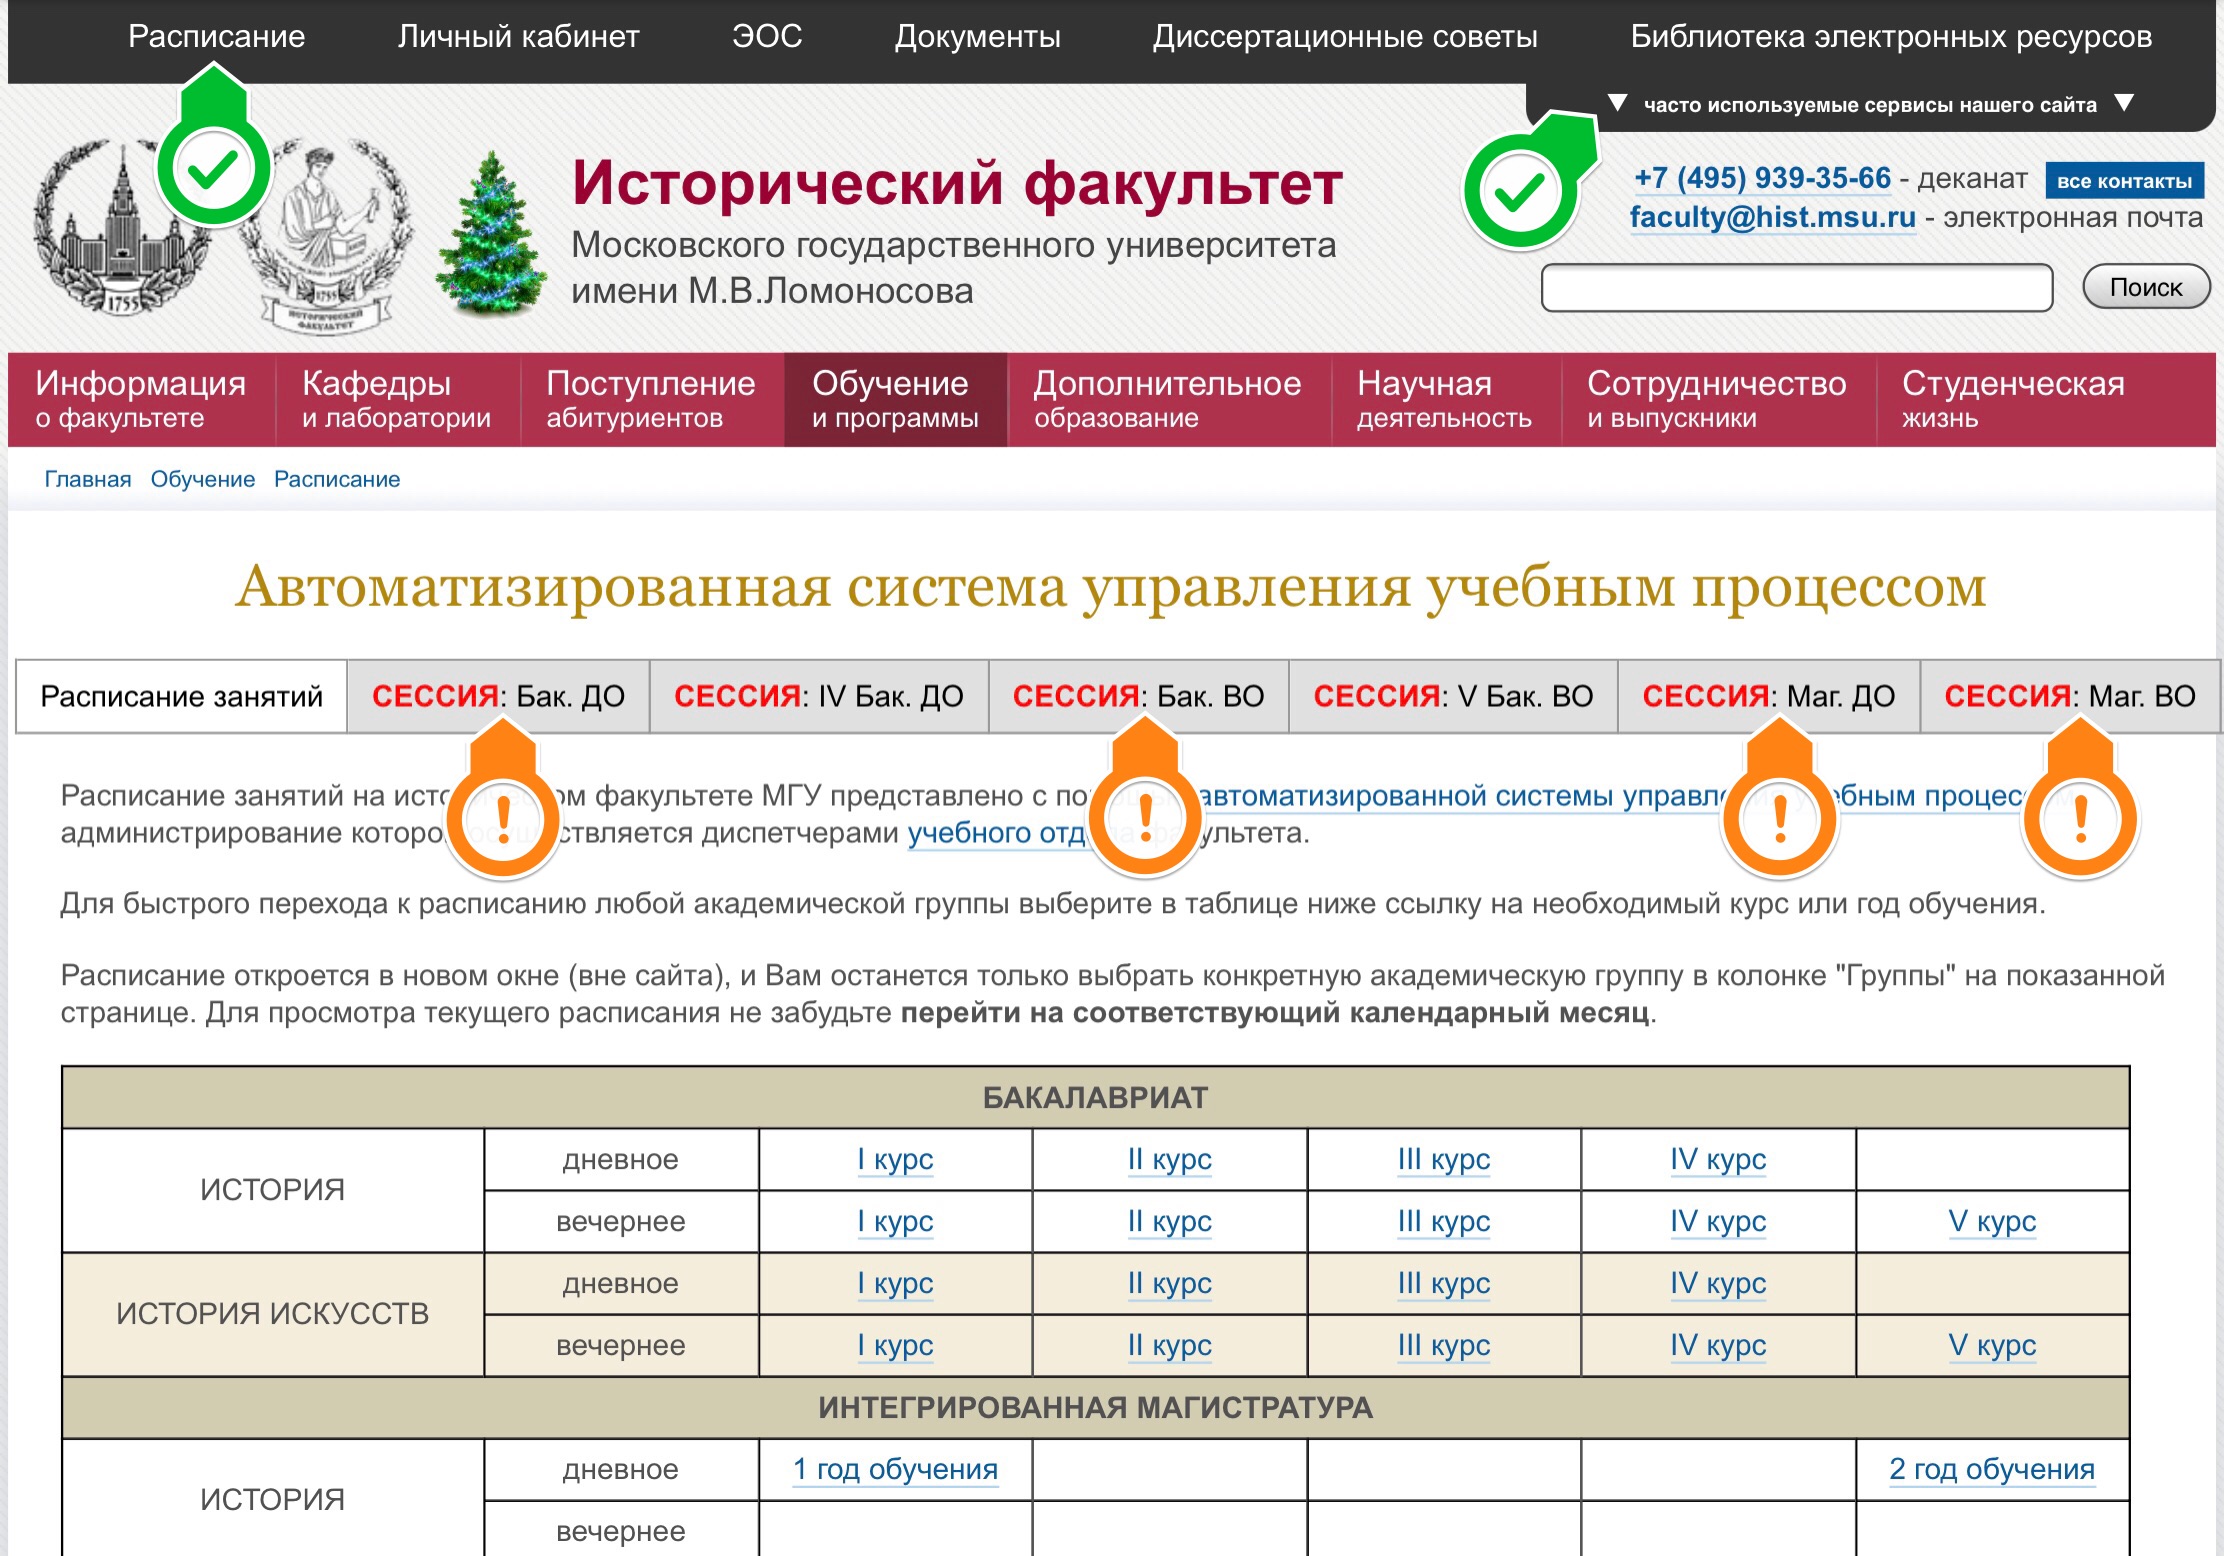
Task: Open Научная деятельность menu
Action: coord(1445,399)
